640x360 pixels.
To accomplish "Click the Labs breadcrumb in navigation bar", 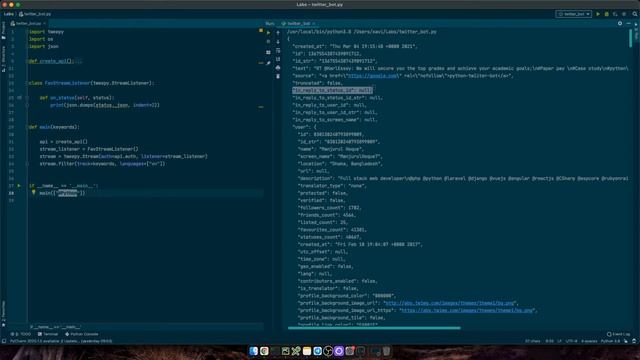I will pyautogui.click(x=9, y=14).
